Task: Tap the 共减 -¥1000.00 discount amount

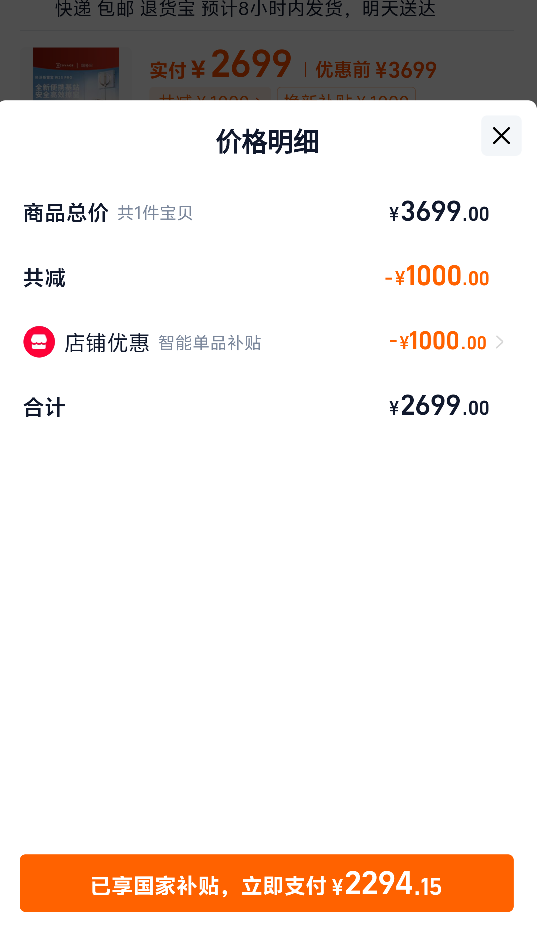Action: point(437,277)
